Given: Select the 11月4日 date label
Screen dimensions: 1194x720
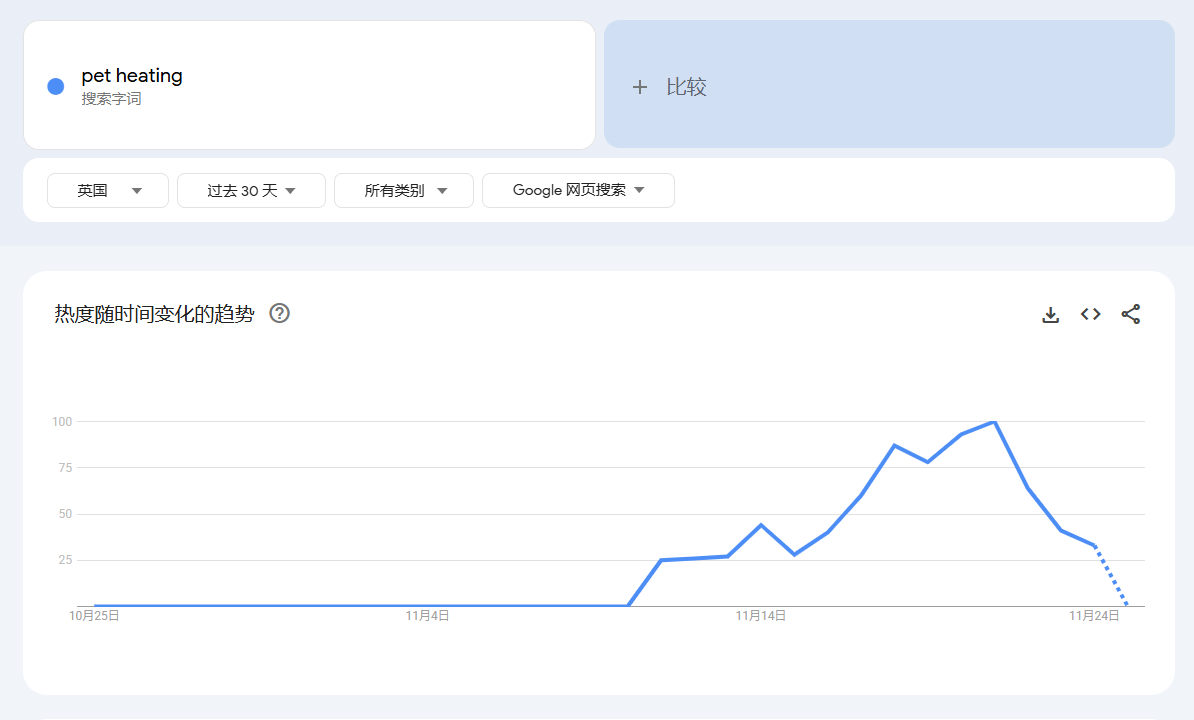Looking at the screenshot, I should [427, 616].
